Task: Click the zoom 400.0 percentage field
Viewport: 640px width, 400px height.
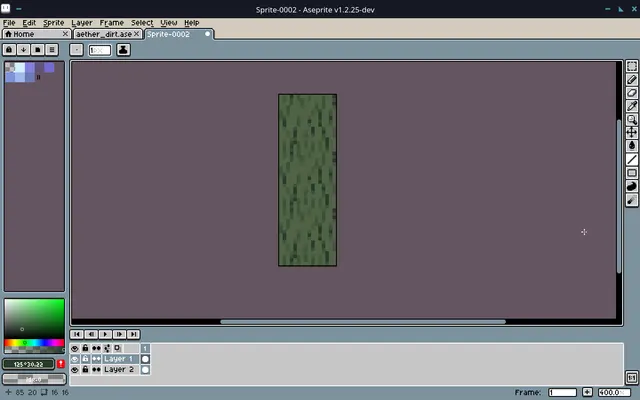Action: pyautogui.click(x=614, y=392)
